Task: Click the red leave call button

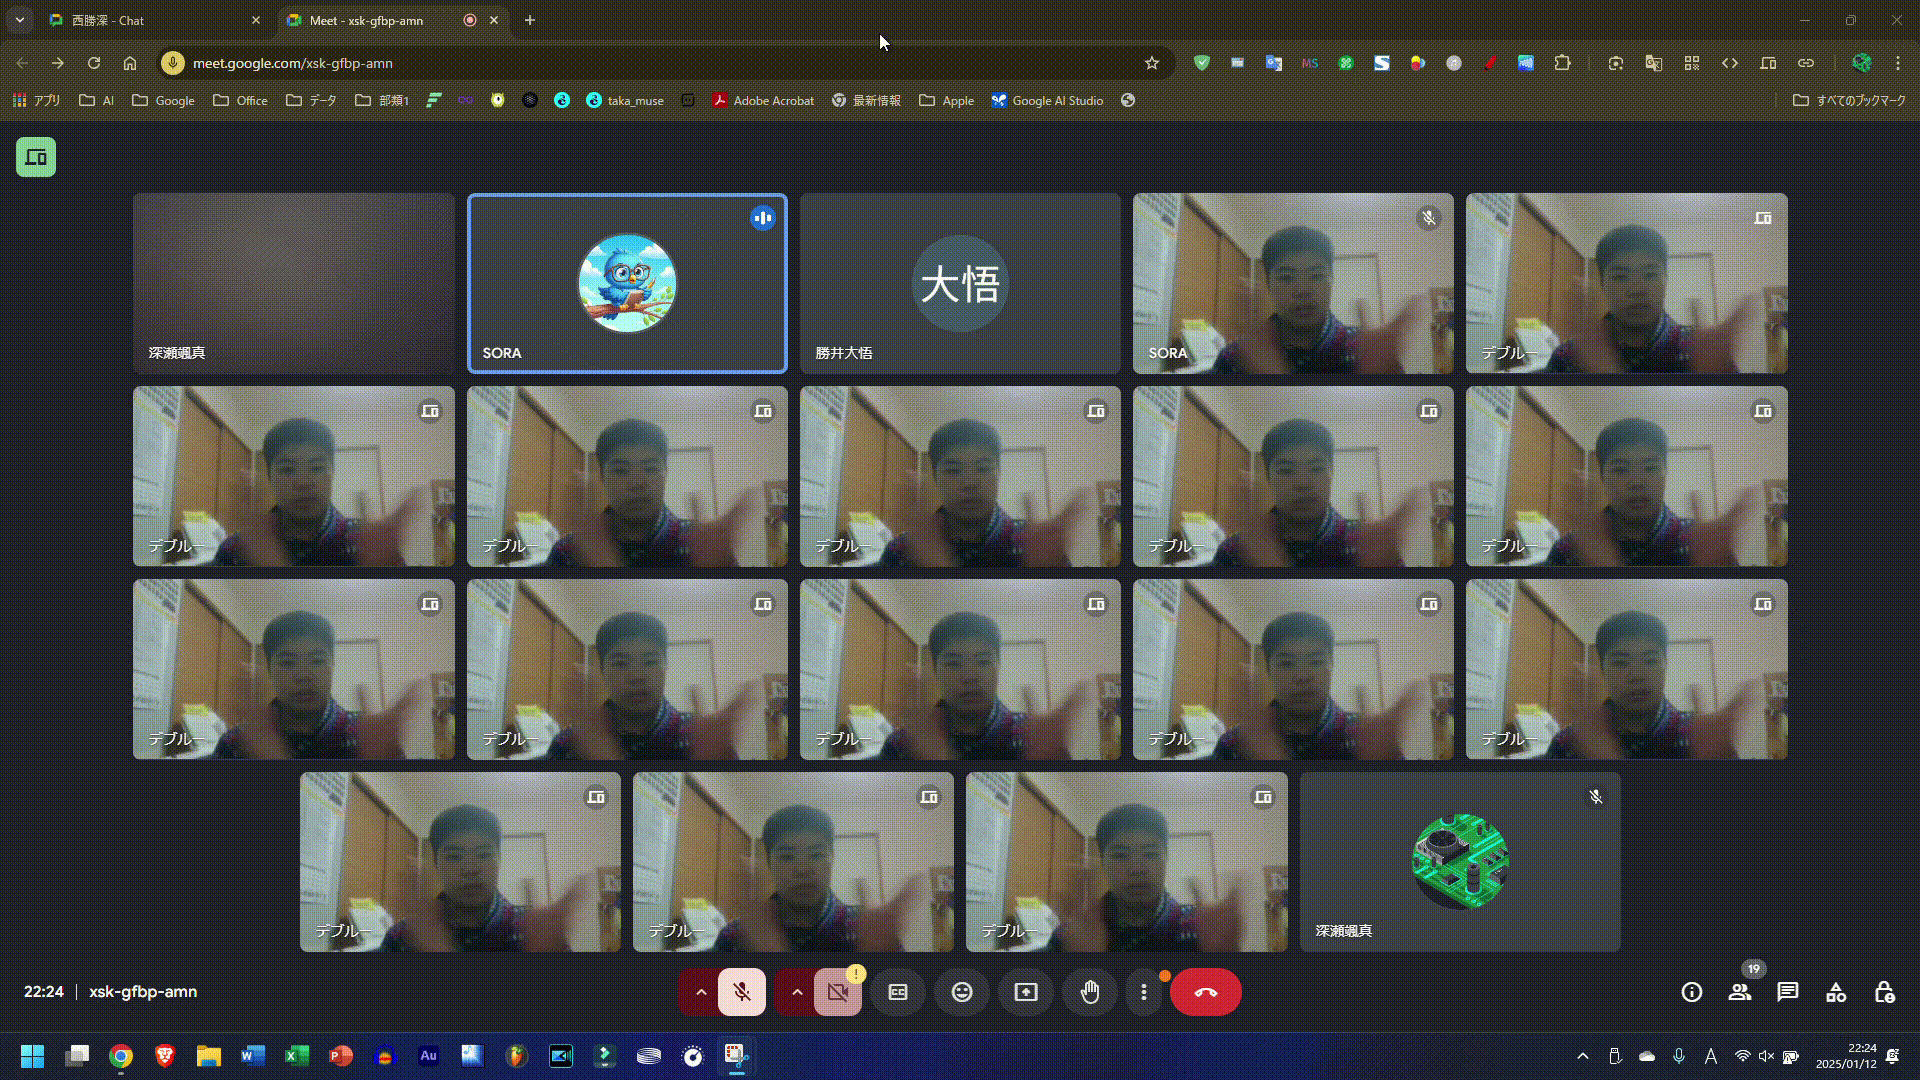Action: [1205, 992]
